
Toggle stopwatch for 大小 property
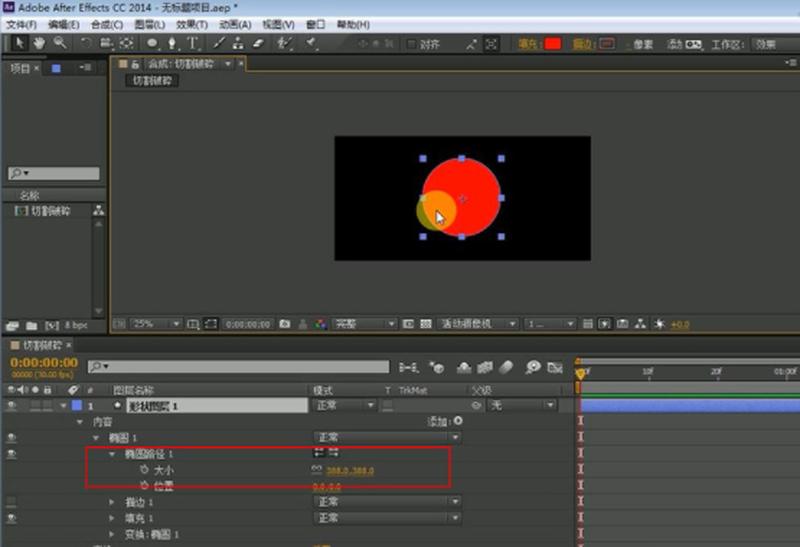coord(144,469)
